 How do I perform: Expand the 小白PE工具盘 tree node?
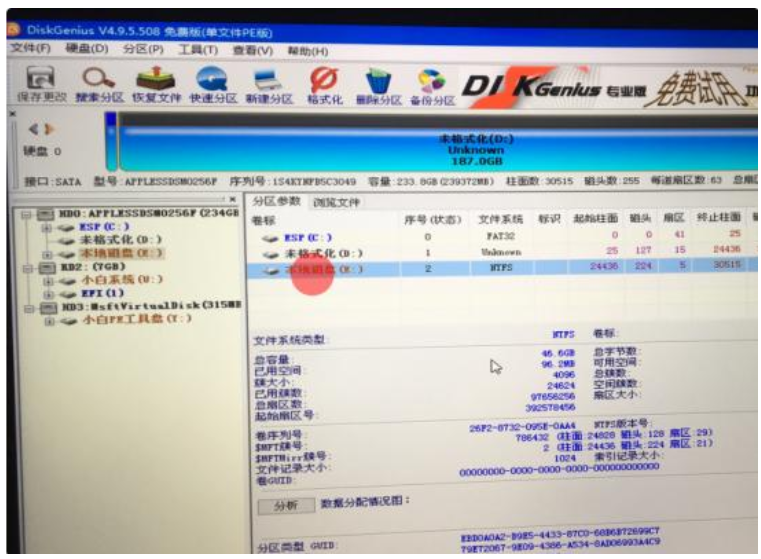pos(50,321)
